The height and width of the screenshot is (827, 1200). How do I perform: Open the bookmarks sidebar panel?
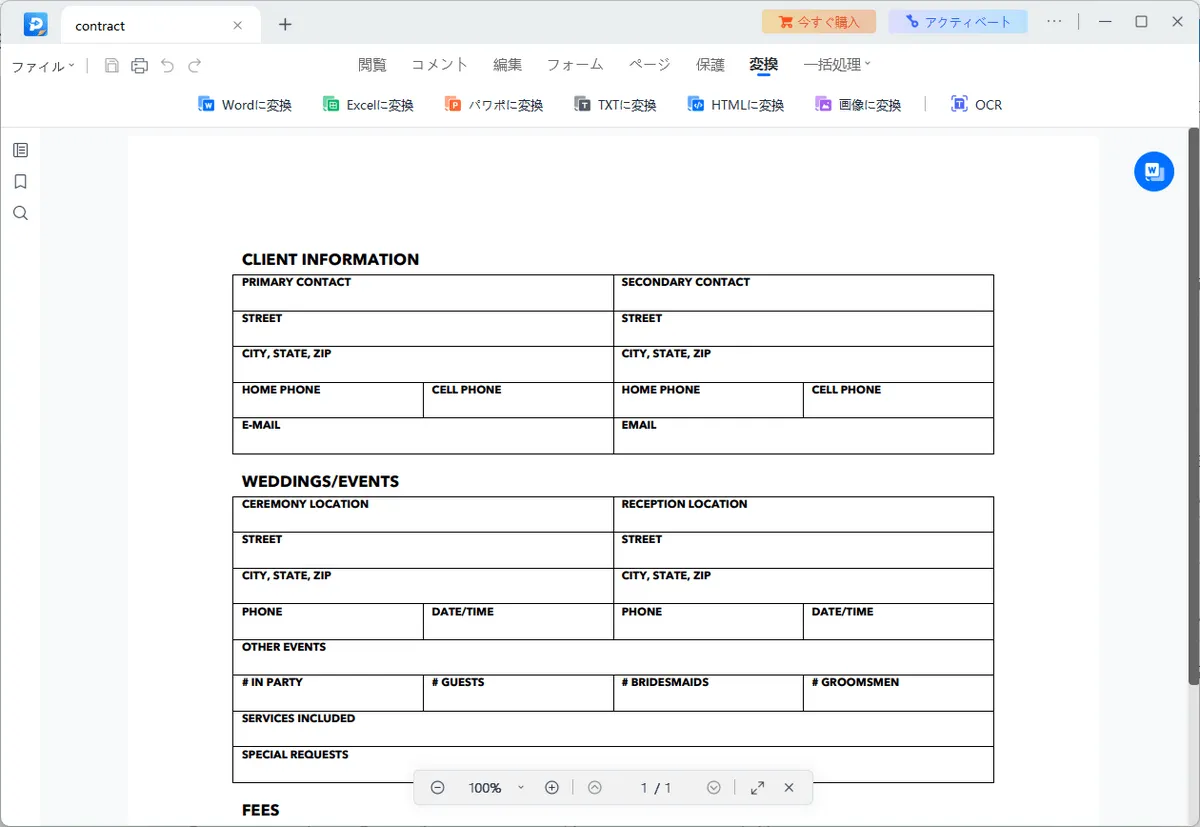20,182
